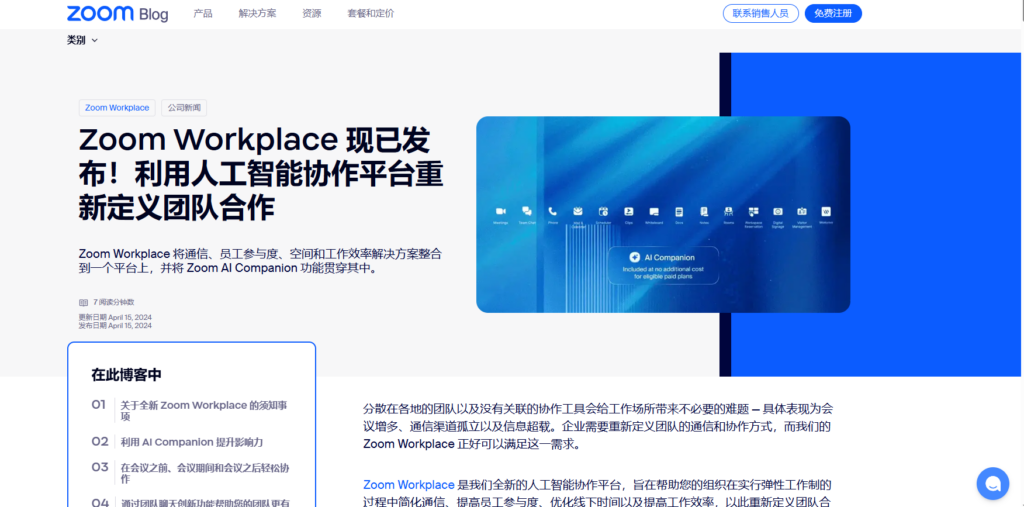Jump to 利用 AI Companion 提升影响力 section
This screenshot has width=1024, height=507.
(192, 442)
